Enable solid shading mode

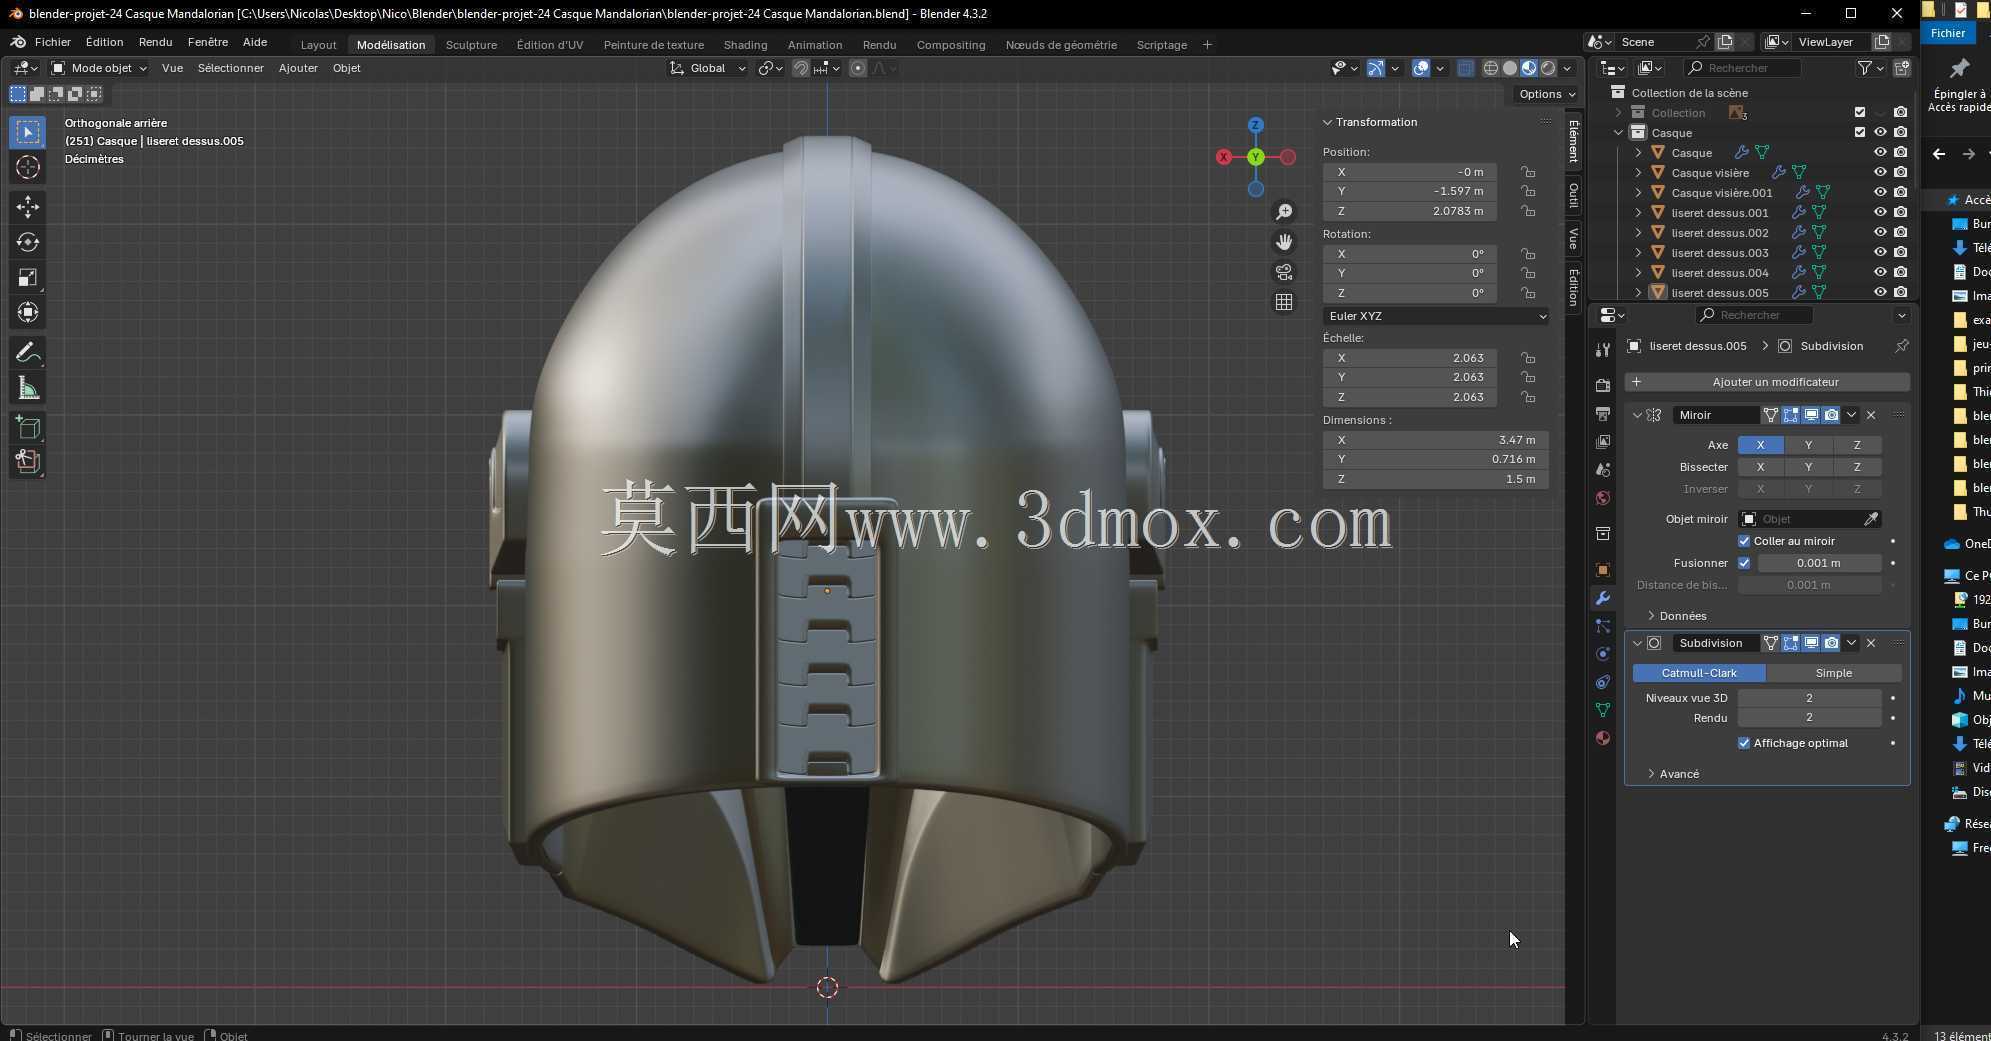click(x=1510, y=68)
